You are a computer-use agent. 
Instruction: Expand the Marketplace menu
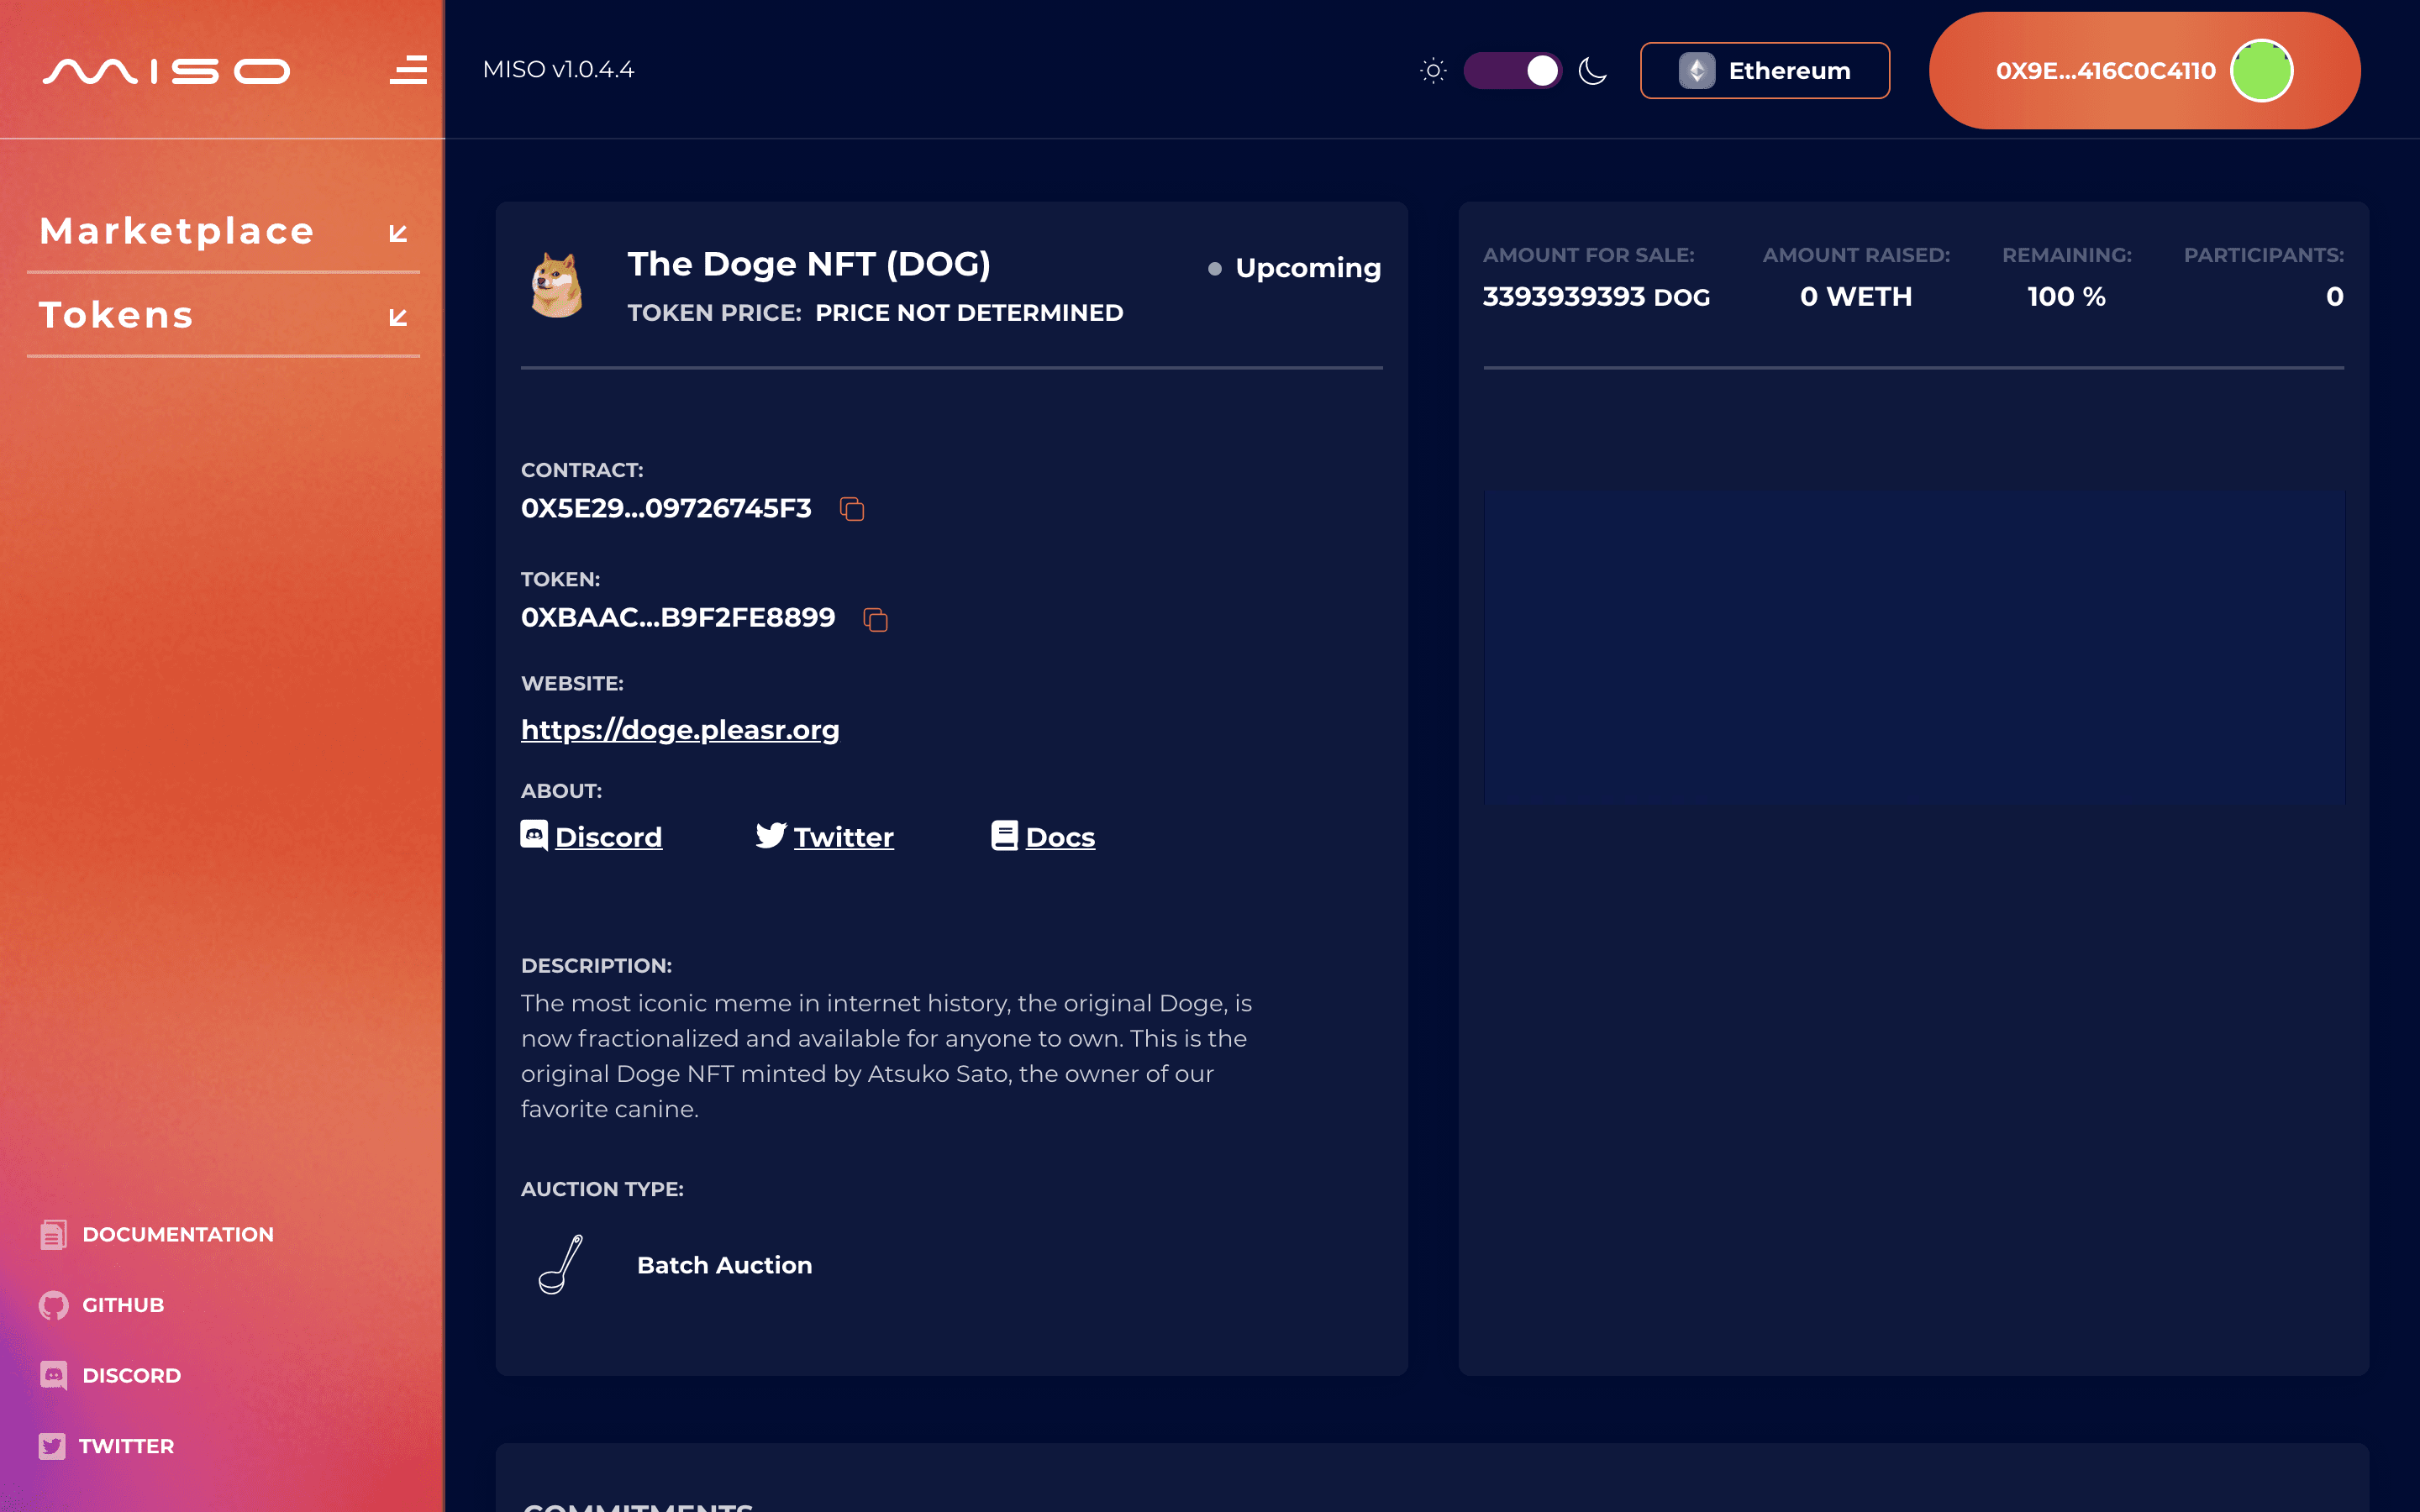coord(223,231)
